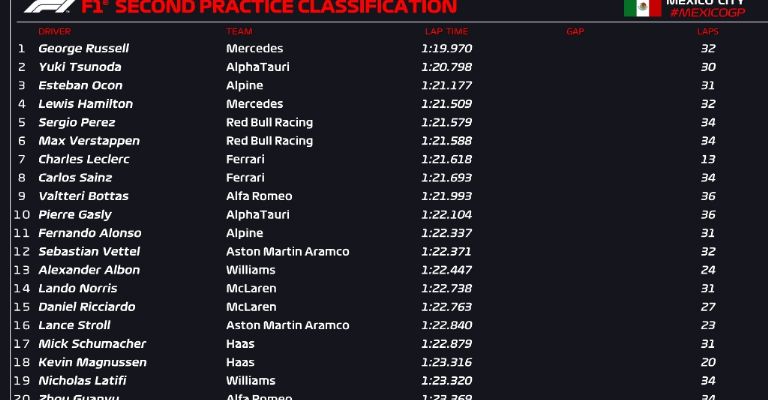Open the #MEXICOGP hashtag

pyautogui.click(x=707, y=13)
